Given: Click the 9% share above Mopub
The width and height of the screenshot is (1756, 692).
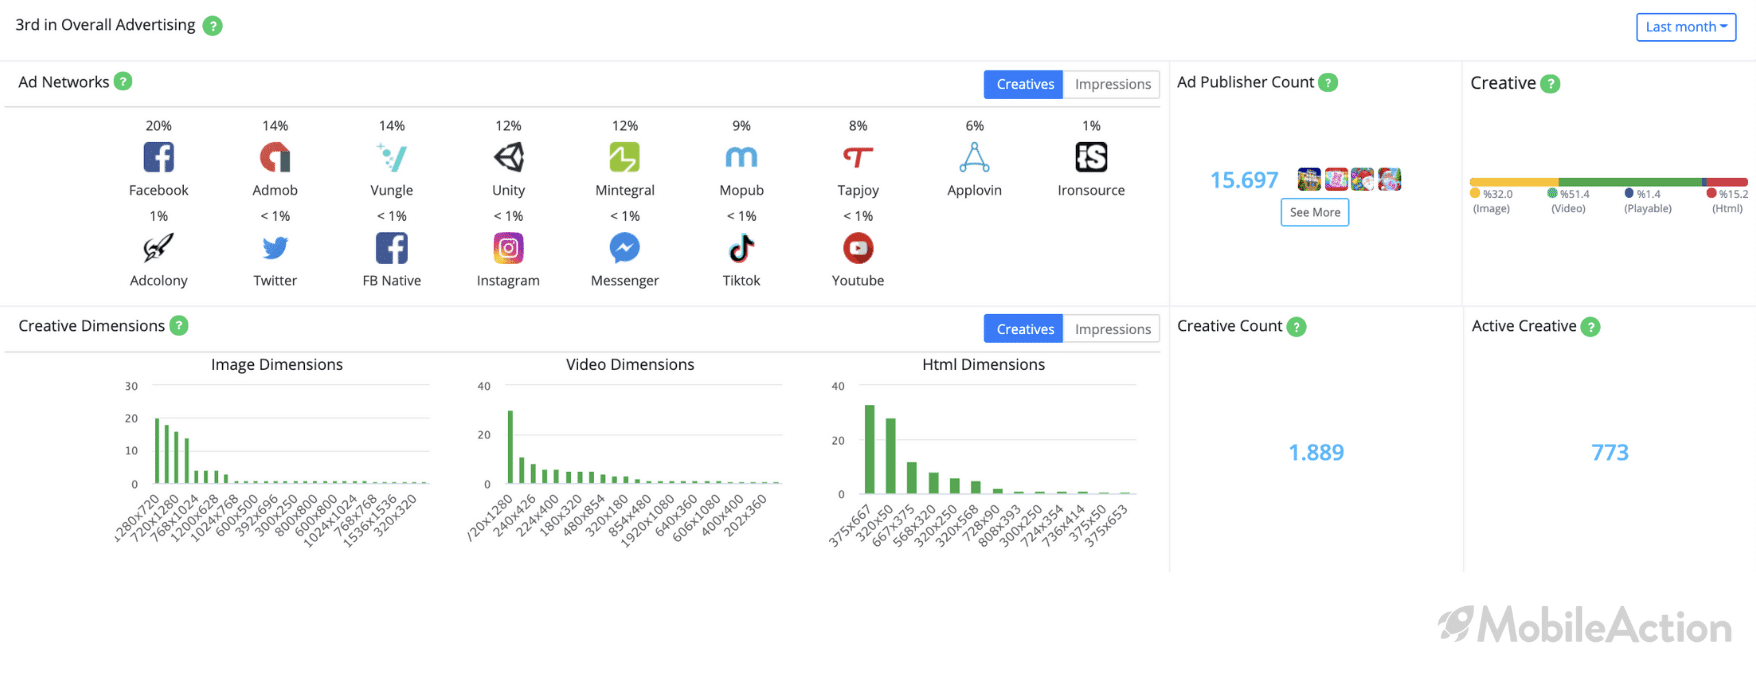Looking at the screenshot, I should coord(741,126).
